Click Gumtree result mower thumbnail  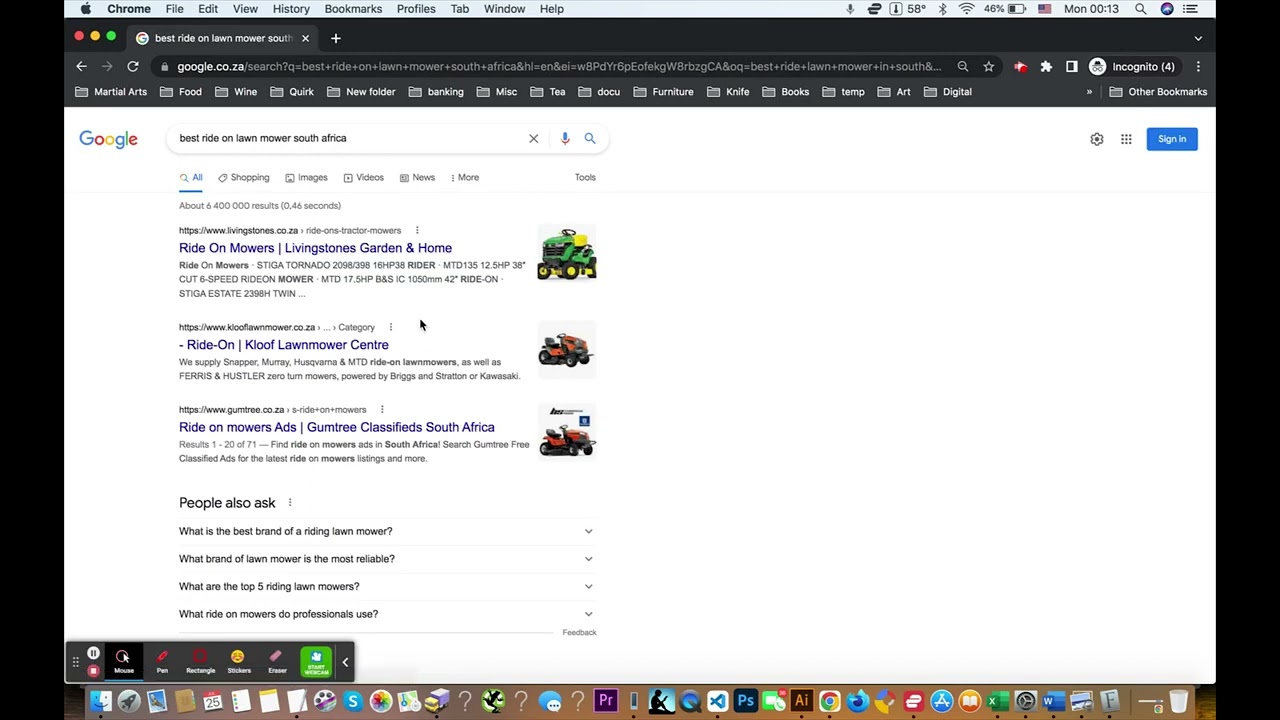click(x=567, y=432)
